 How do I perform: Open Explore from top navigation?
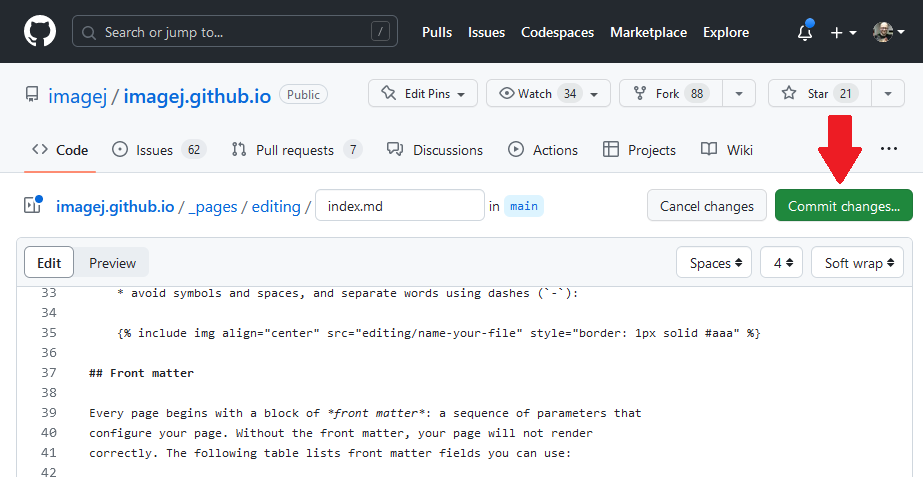point(726,32)
